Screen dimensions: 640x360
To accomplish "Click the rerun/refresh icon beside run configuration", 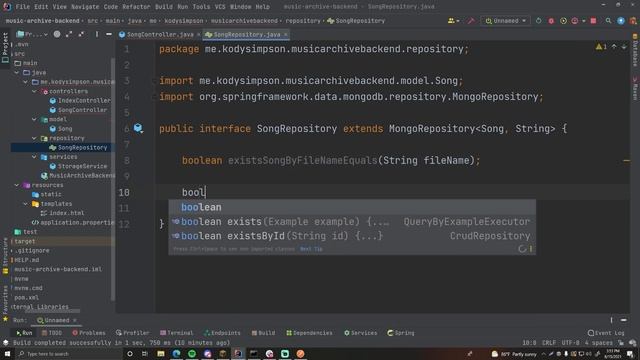I will tap(538, 21).
